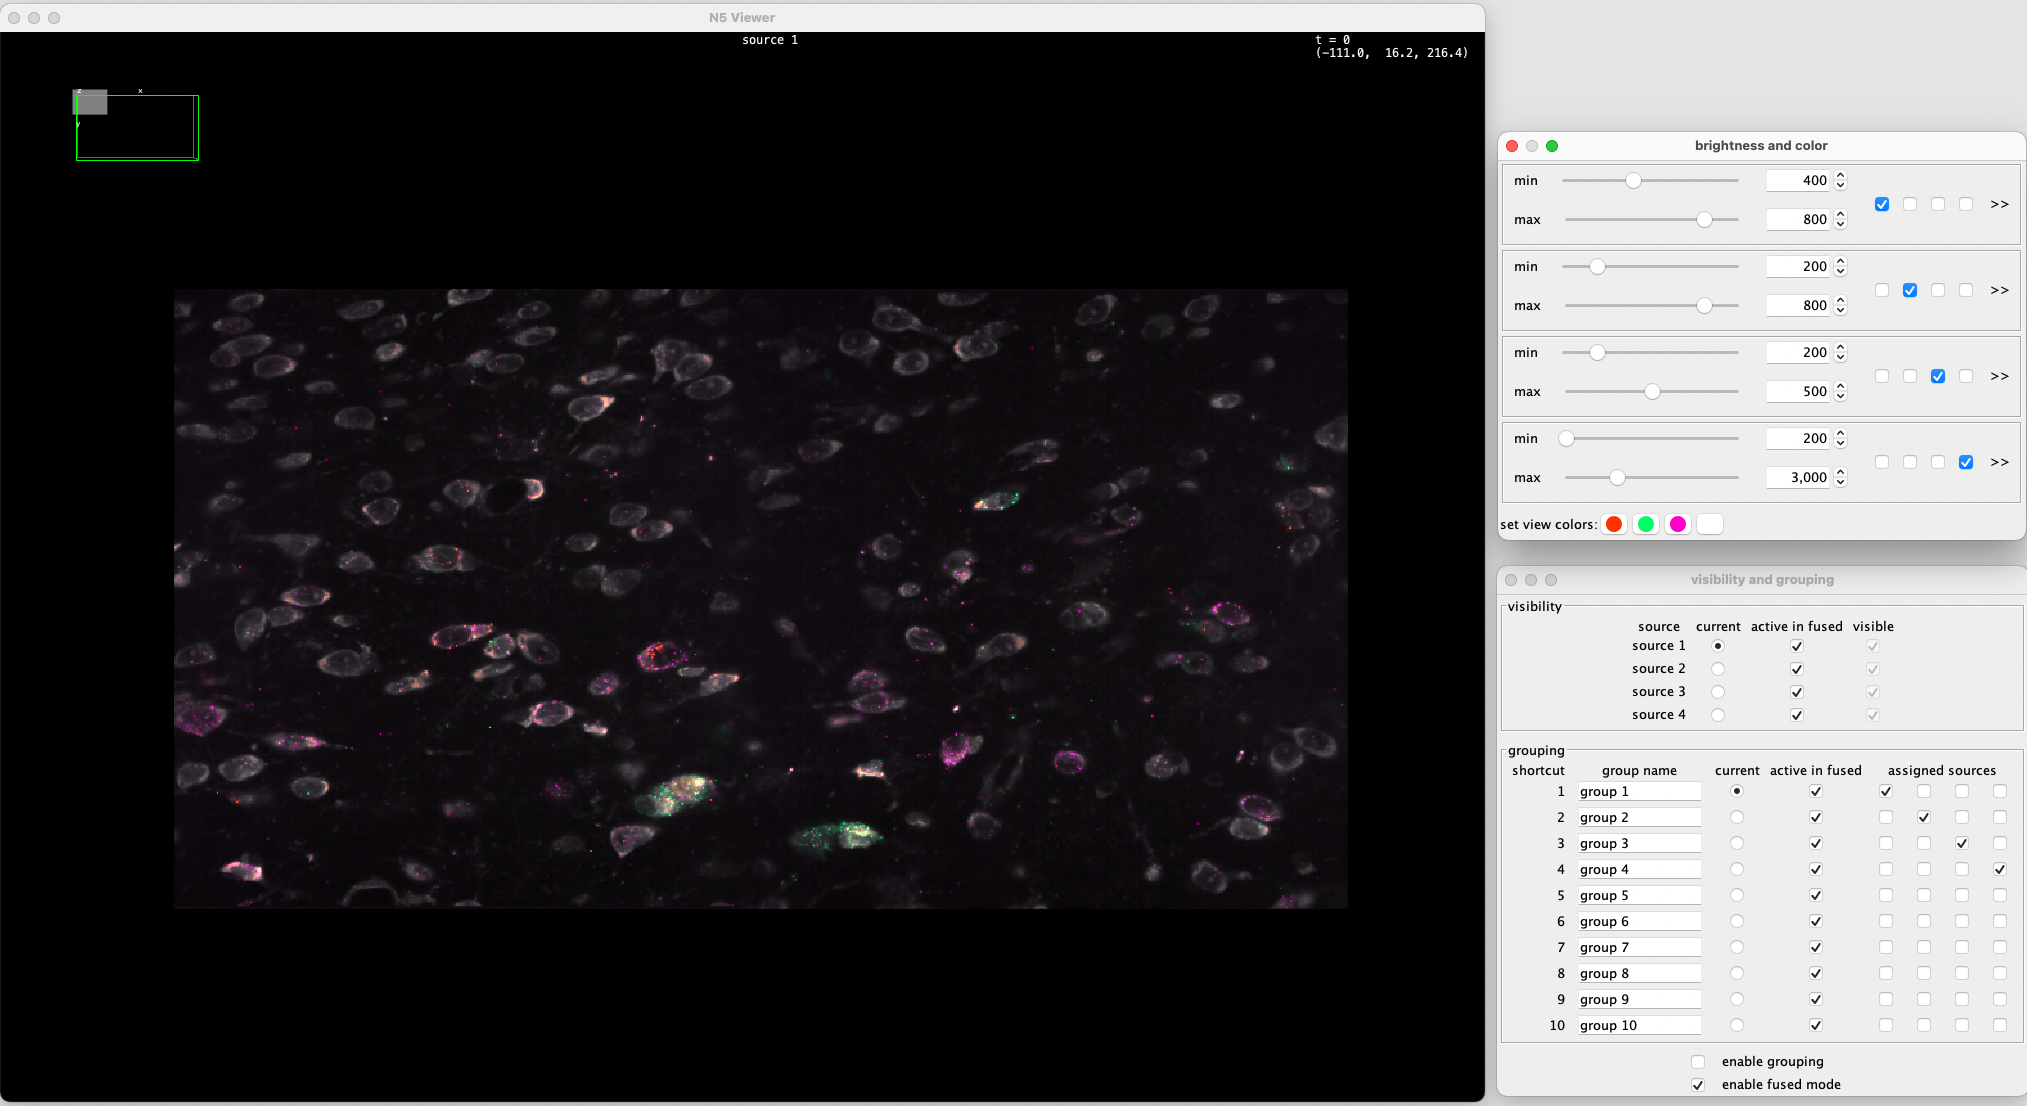Toggle fourth assigned source for group 4
The width and height of the screenshot is (2027, 1106).
point(2000,870)
